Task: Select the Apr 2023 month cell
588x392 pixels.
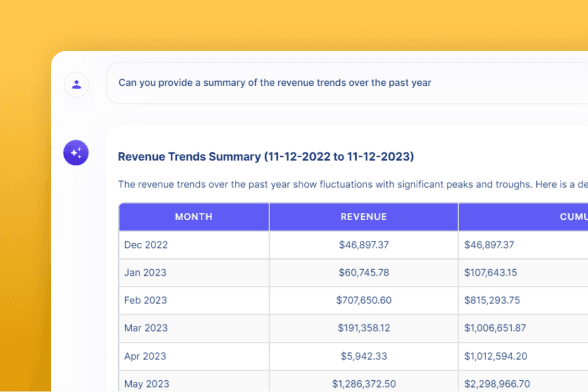Action: click(194, 356)
